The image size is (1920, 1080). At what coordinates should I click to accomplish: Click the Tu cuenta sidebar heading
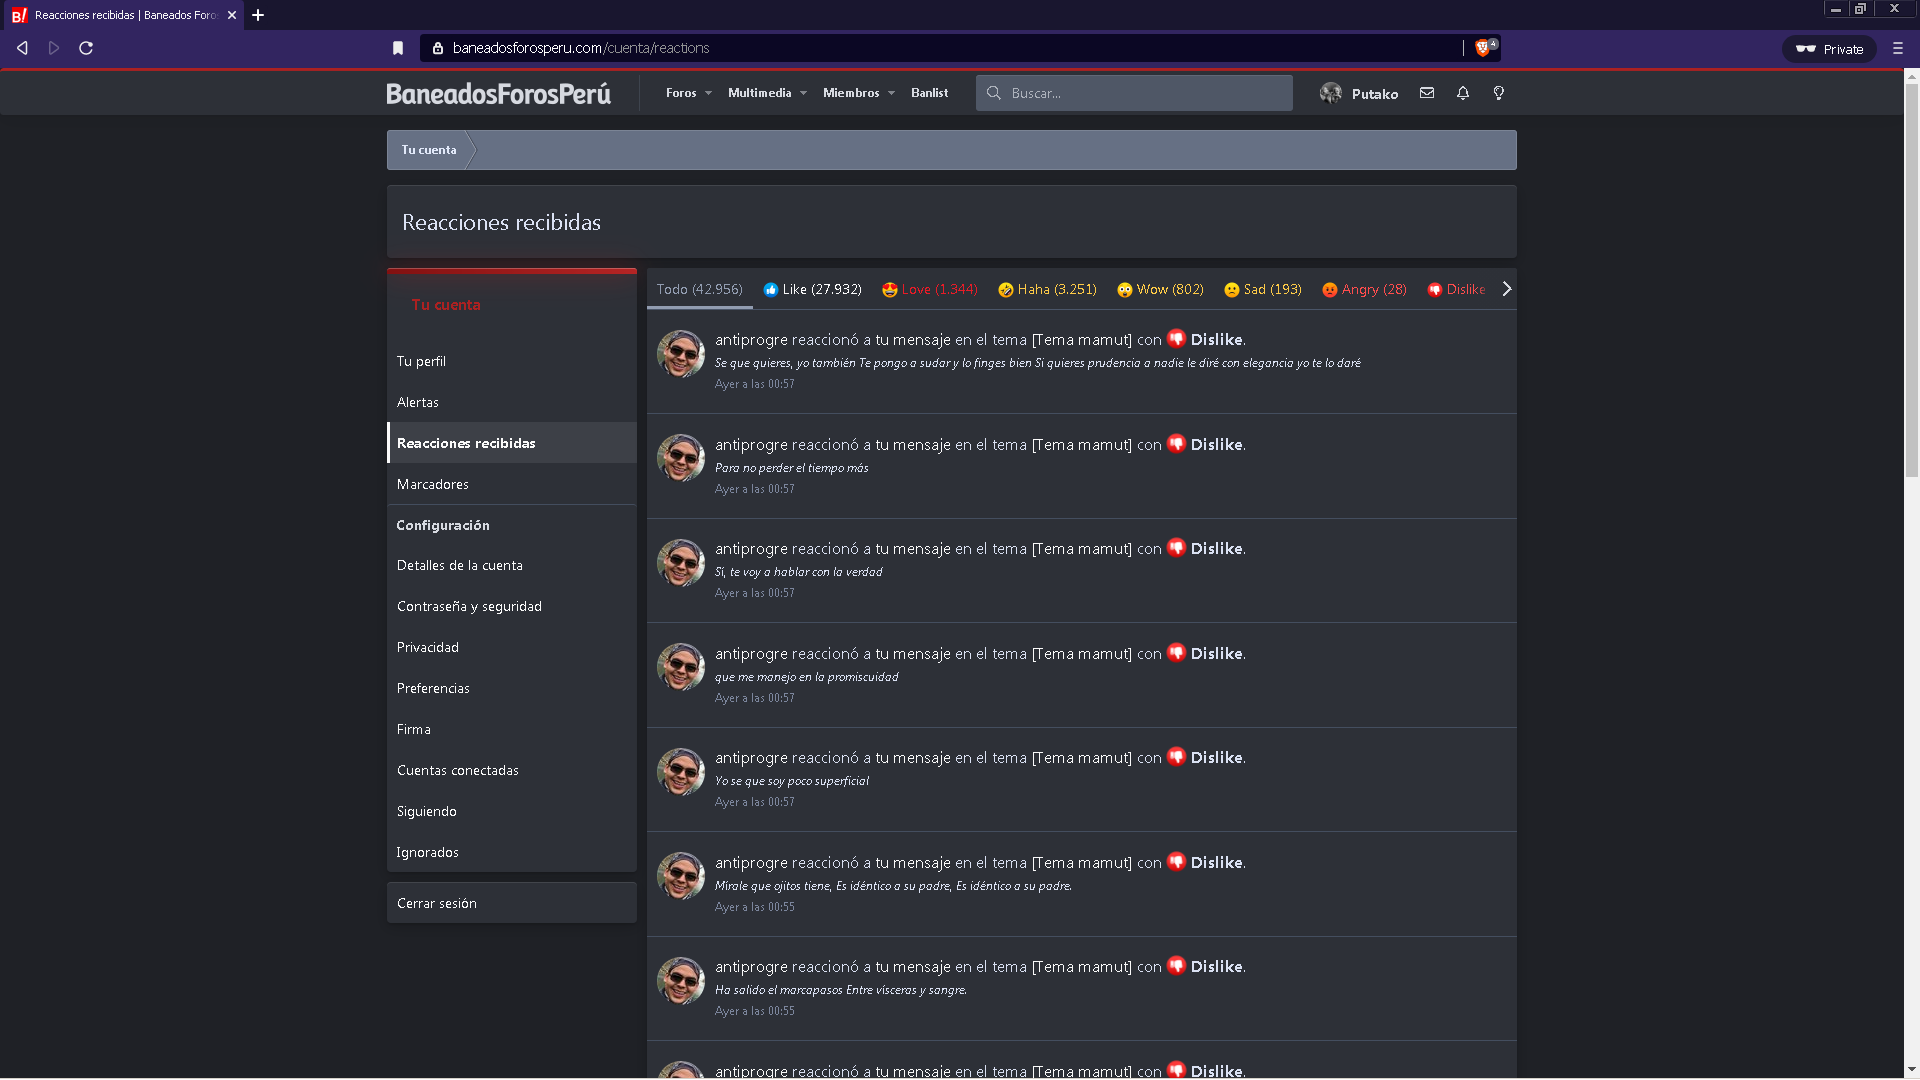446,305
